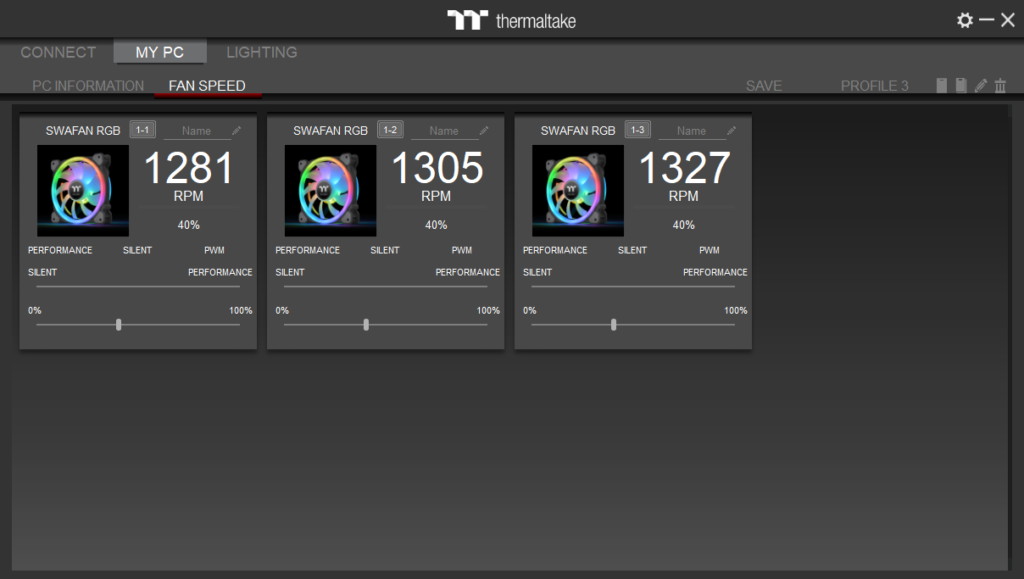Open the PROFILE 3 selector

click(x=874, y=86)
